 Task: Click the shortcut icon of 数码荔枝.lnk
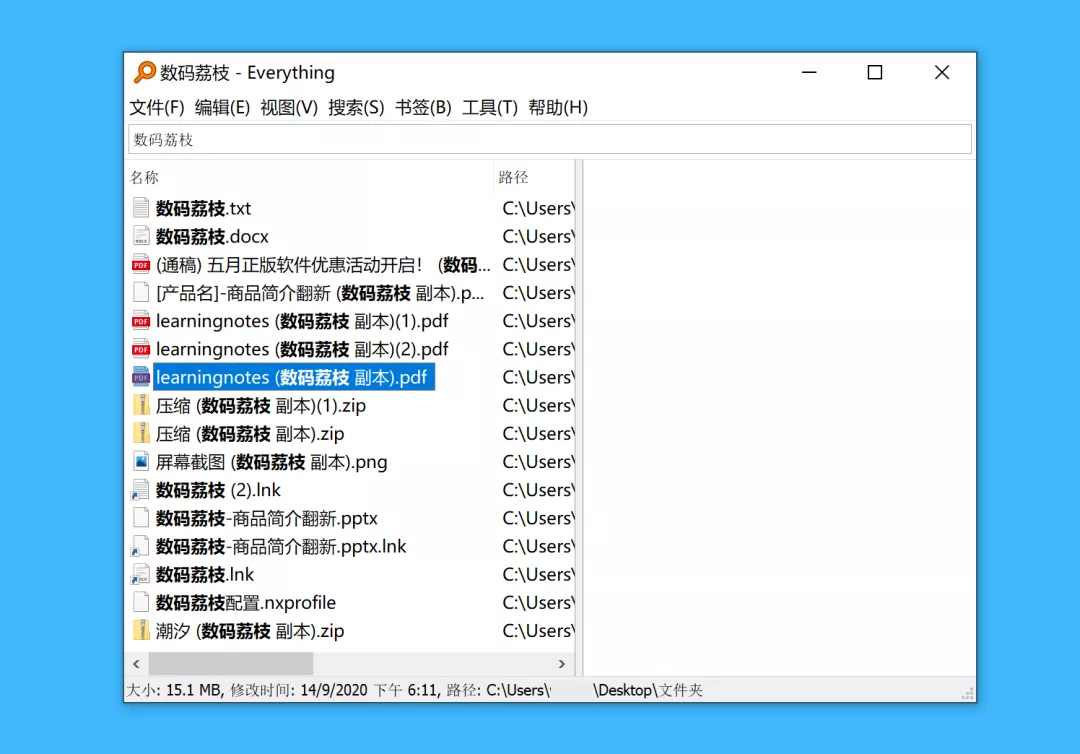140,574
